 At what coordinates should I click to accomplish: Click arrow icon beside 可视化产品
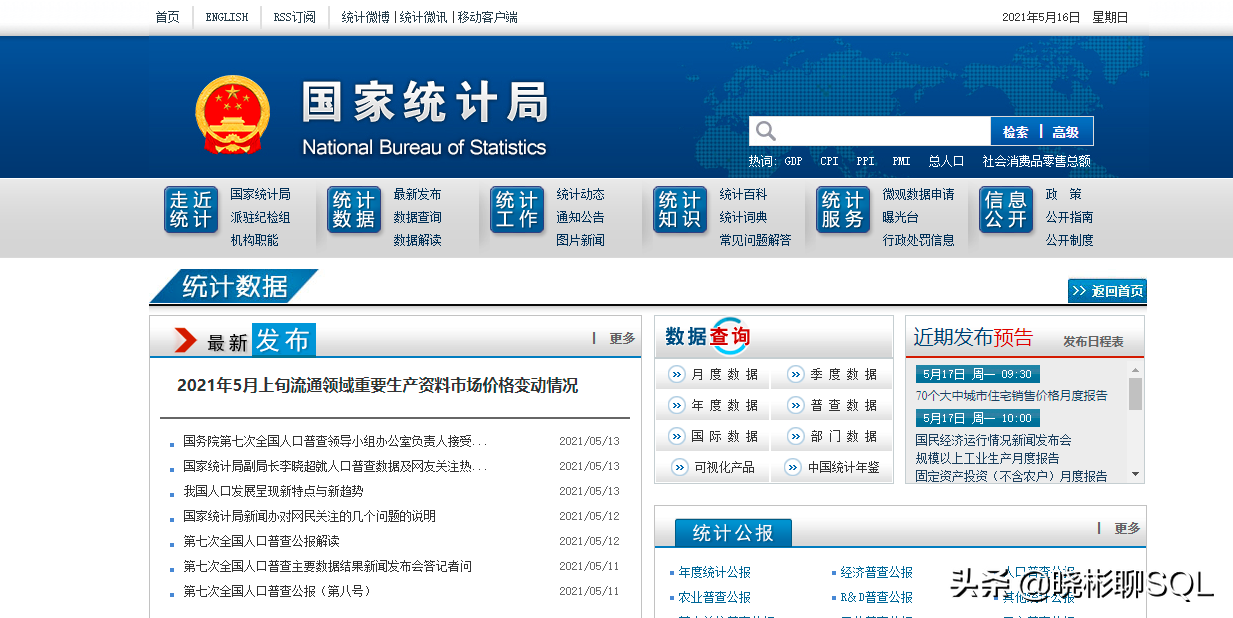[x=679, y=467]
